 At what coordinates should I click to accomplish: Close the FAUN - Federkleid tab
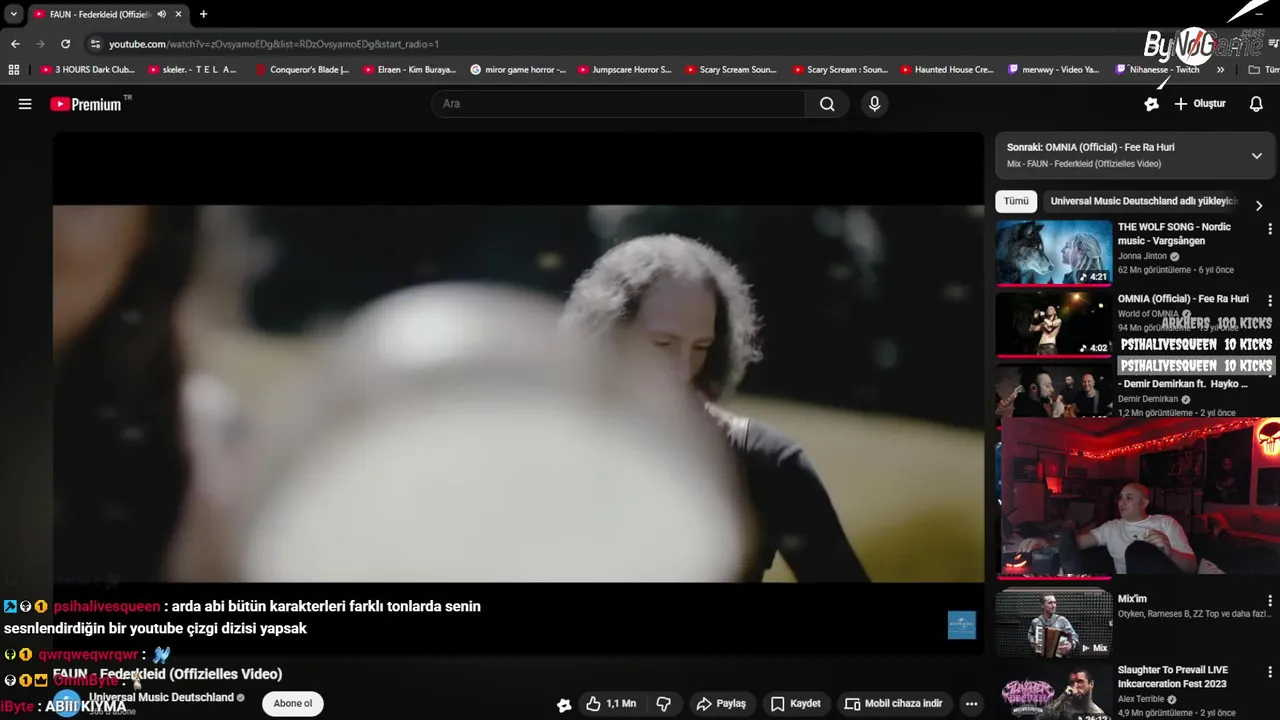pyautogui.click(x=180, y=14)
